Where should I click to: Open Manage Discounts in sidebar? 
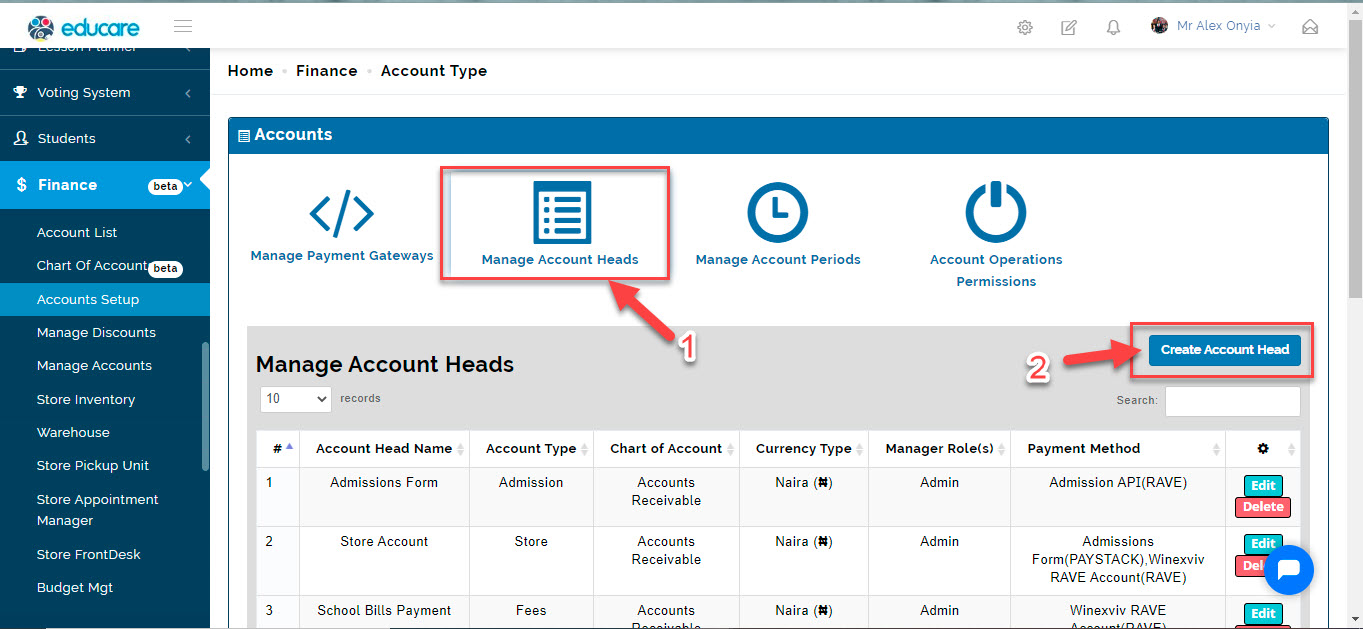[x=96, y=332]
